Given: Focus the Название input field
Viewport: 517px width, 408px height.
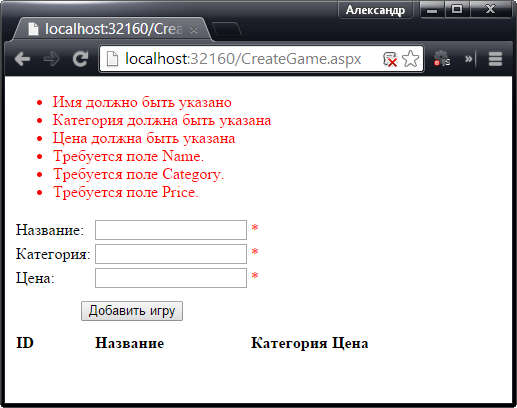Looking at the screenshot, I should pos(171,230).
